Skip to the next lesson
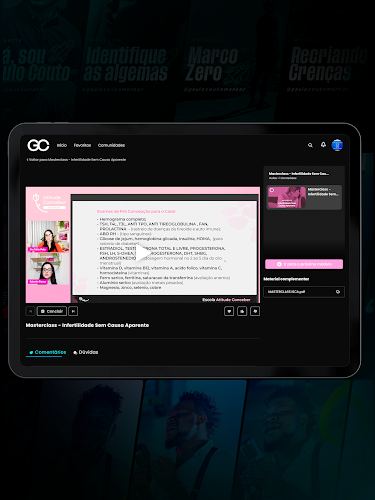This screenshot has width=375, height=500. [x=73, y=311]
